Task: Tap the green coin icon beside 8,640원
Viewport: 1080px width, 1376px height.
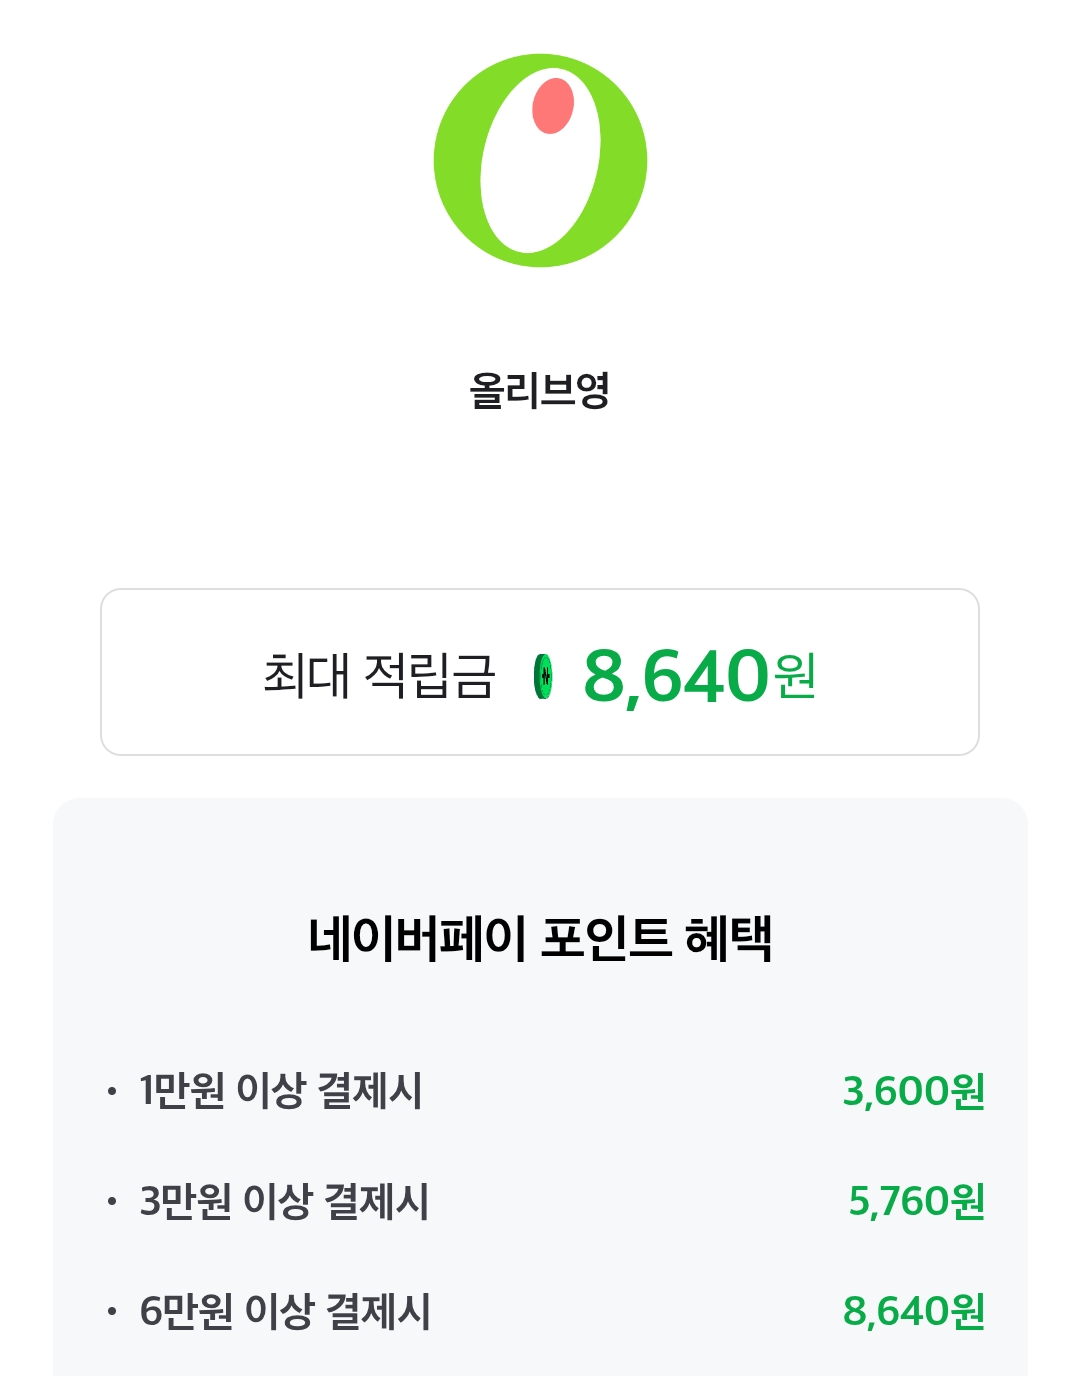Action: [x=543, y=677]
